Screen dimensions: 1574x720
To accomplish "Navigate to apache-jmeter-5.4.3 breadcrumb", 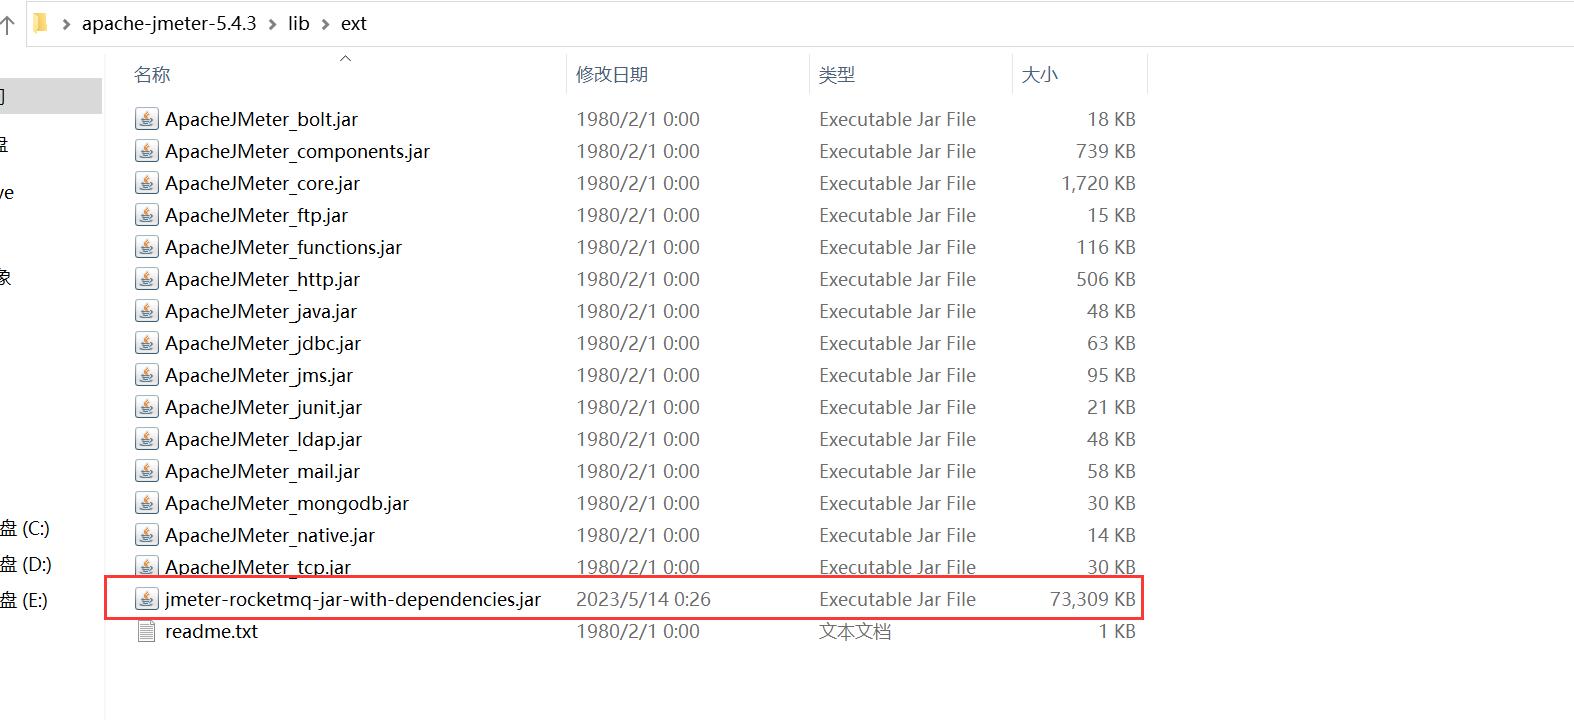I will (169, 23).
